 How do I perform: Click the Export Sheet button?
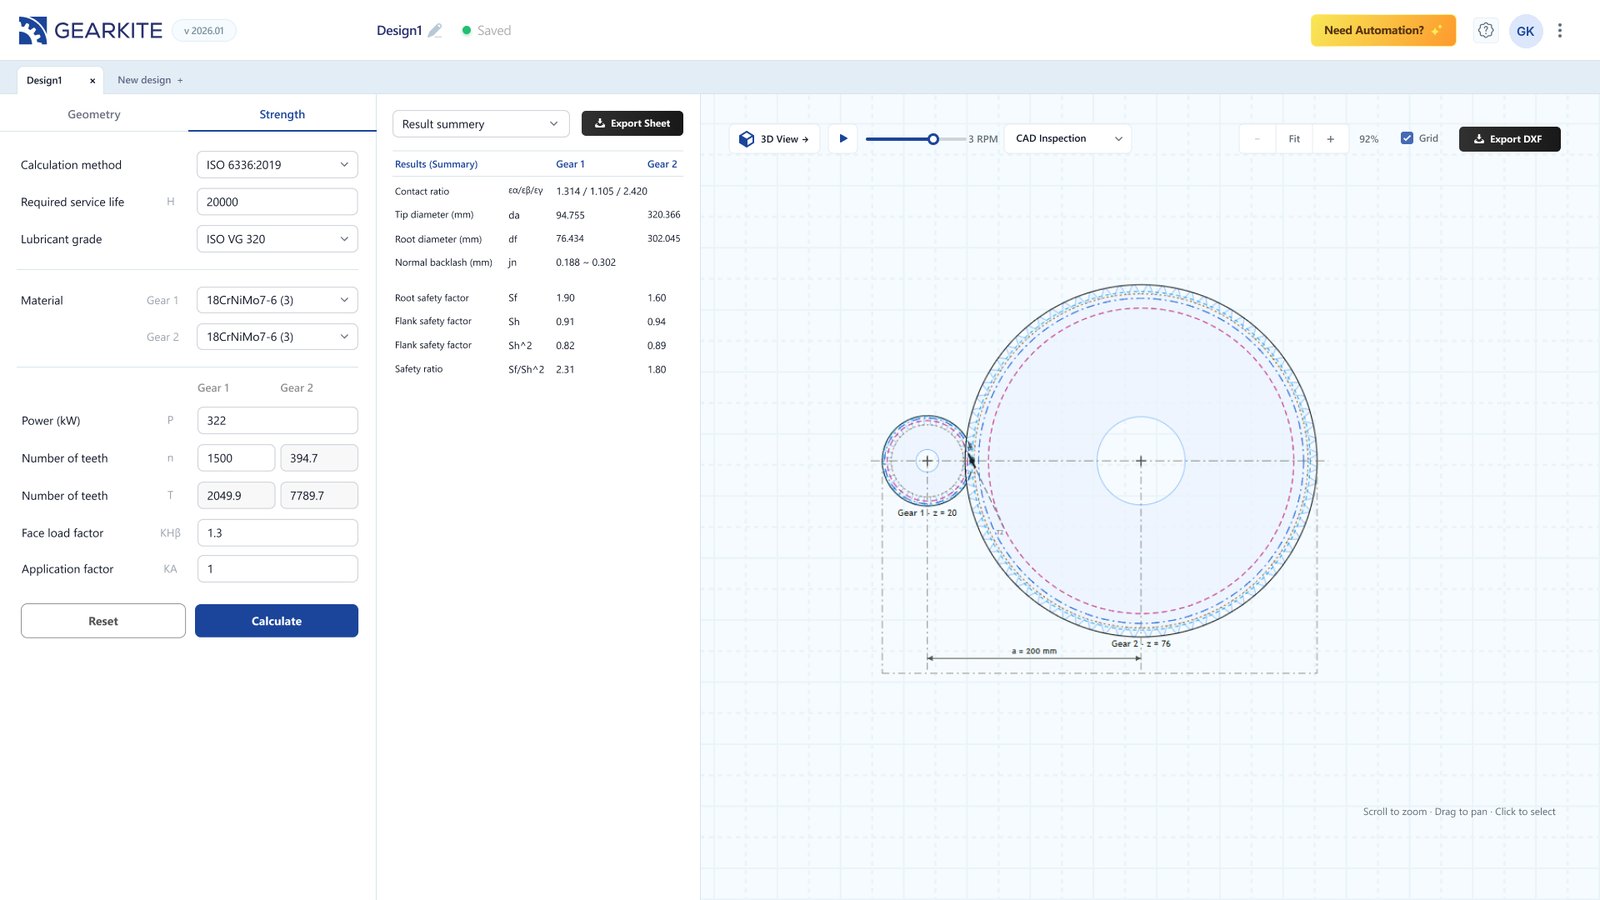tap(632, 124)
